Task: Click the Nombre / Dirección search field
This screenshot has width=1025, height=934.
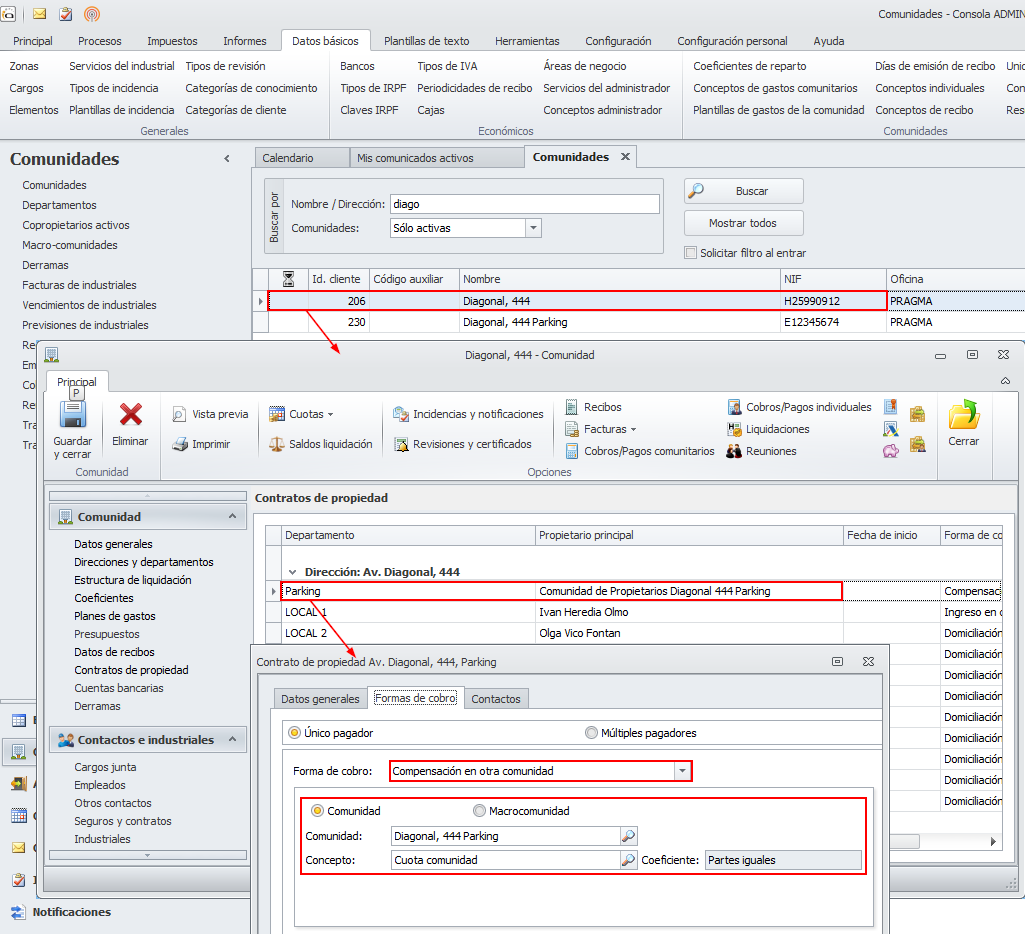Action: (524, 204)
